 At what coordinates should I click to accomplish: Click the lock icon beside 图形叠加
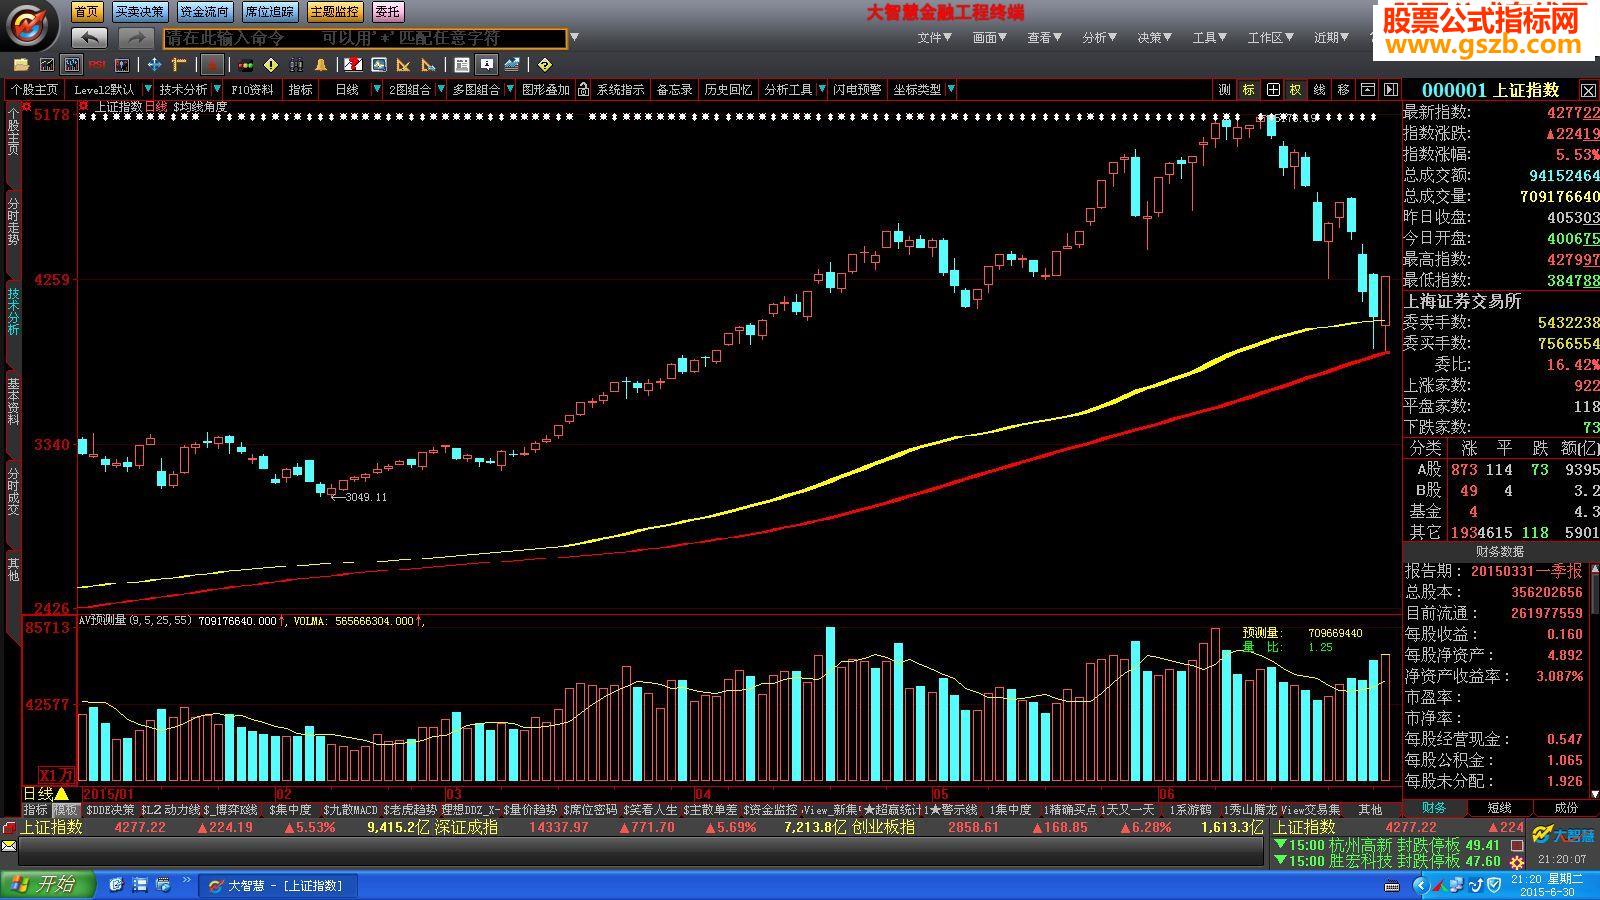583,90
